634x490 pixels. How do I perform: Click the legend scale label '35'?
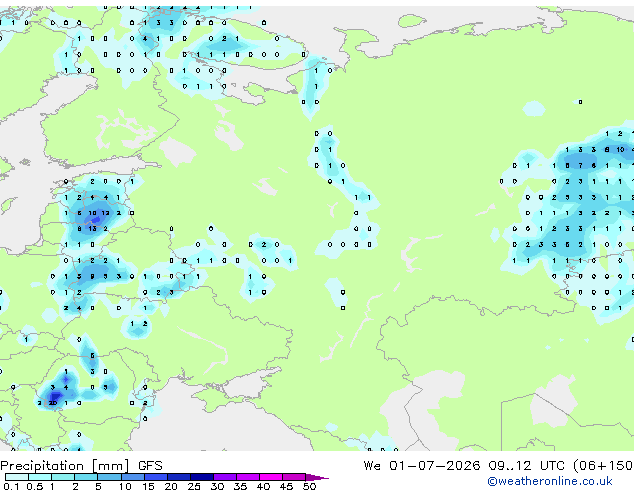pyautogui.click(x=240, y=486)
